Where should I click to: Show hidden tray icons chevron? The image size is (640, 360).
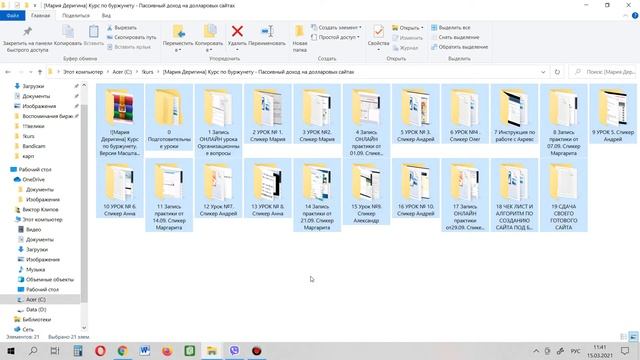click(x=536, y=351)
